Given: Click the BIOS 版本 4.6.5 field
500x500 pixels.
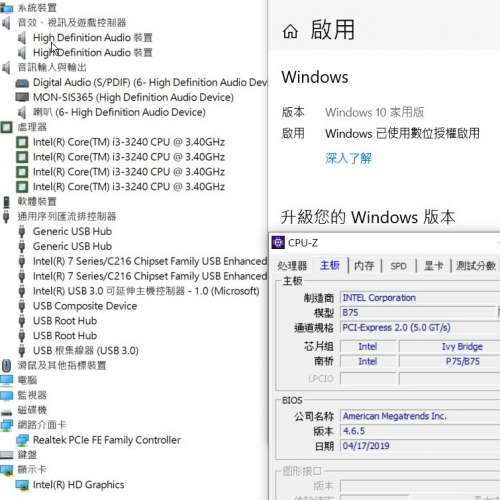Looking at the screenshot, I should (420, 431).
